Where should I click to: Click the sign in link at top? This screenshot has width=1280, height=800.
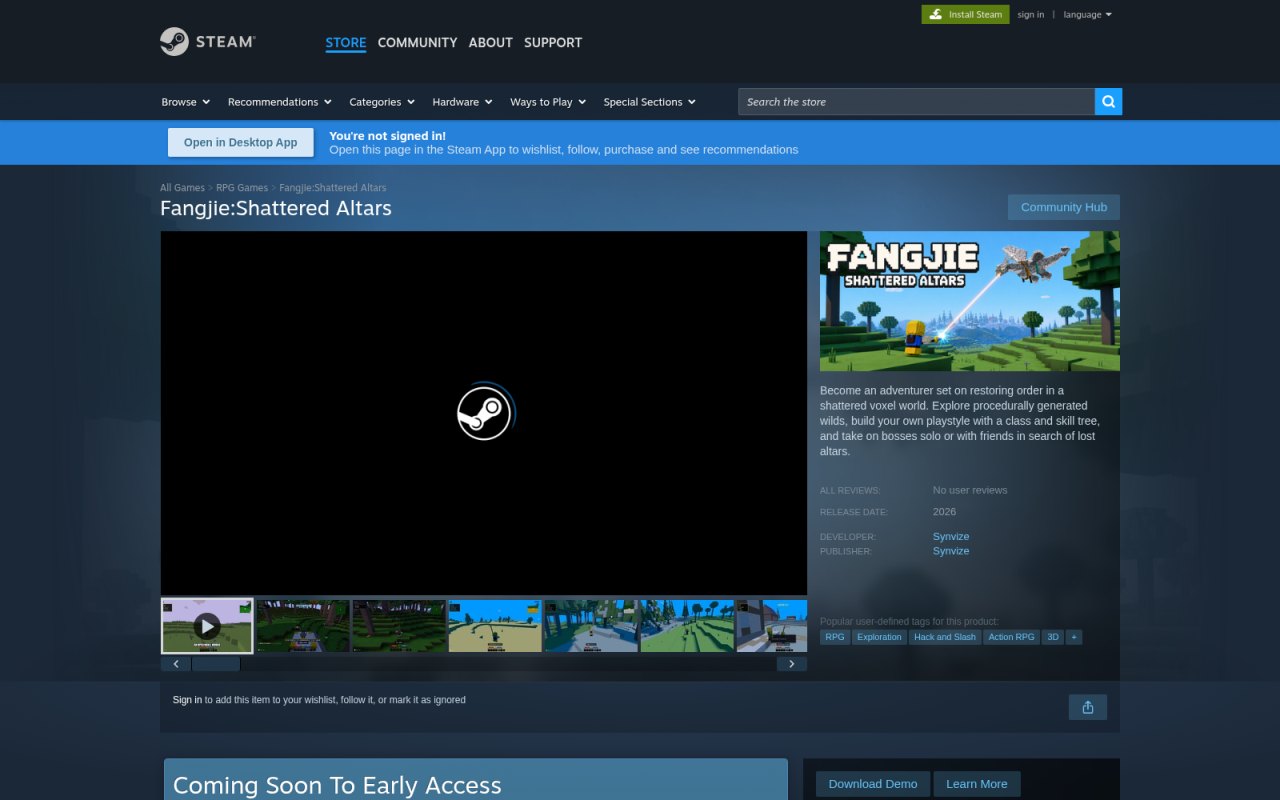[1031, 15]
